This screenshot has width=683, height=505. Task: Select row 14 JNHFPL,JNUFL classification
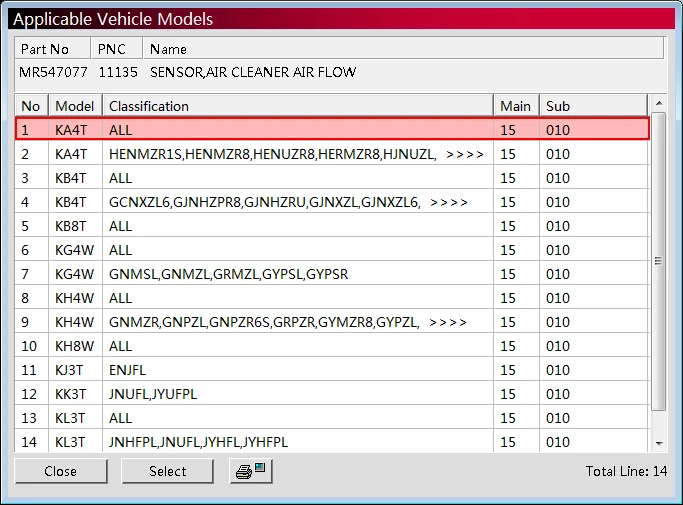pyautogui.click(x=198, y=441)
